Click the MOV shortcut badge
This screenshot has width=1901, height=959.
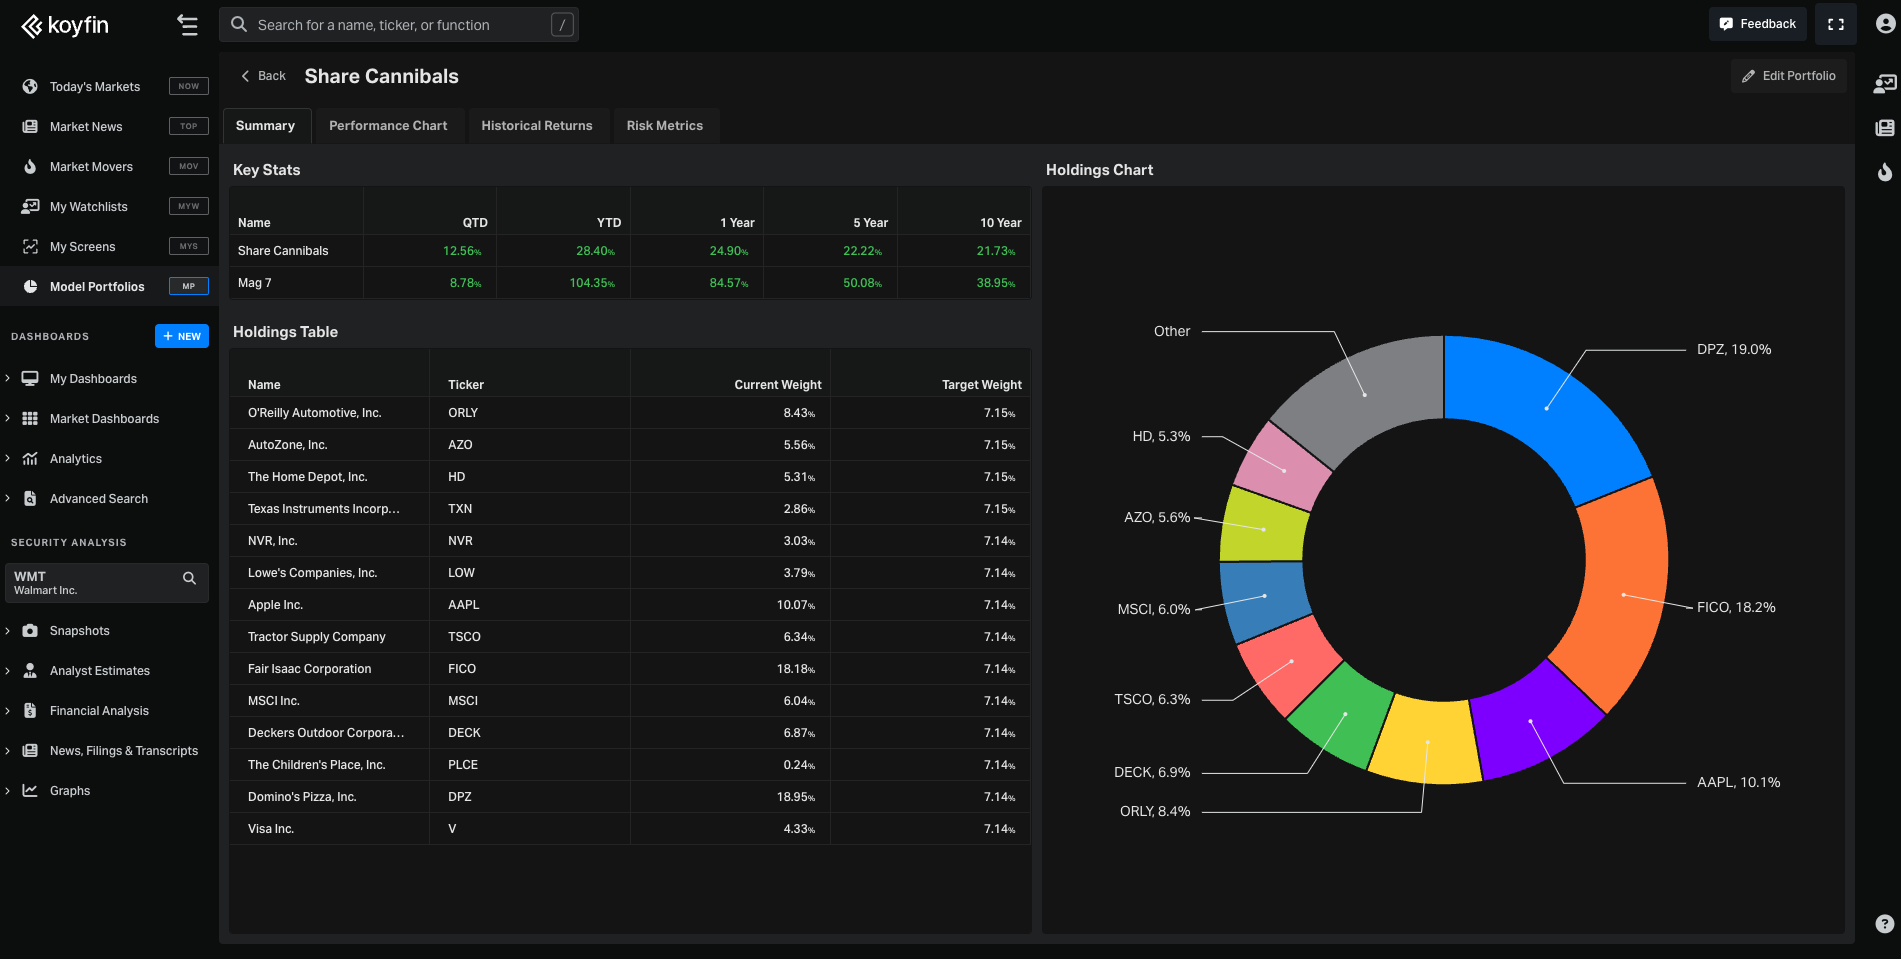(x=189, y=166)
